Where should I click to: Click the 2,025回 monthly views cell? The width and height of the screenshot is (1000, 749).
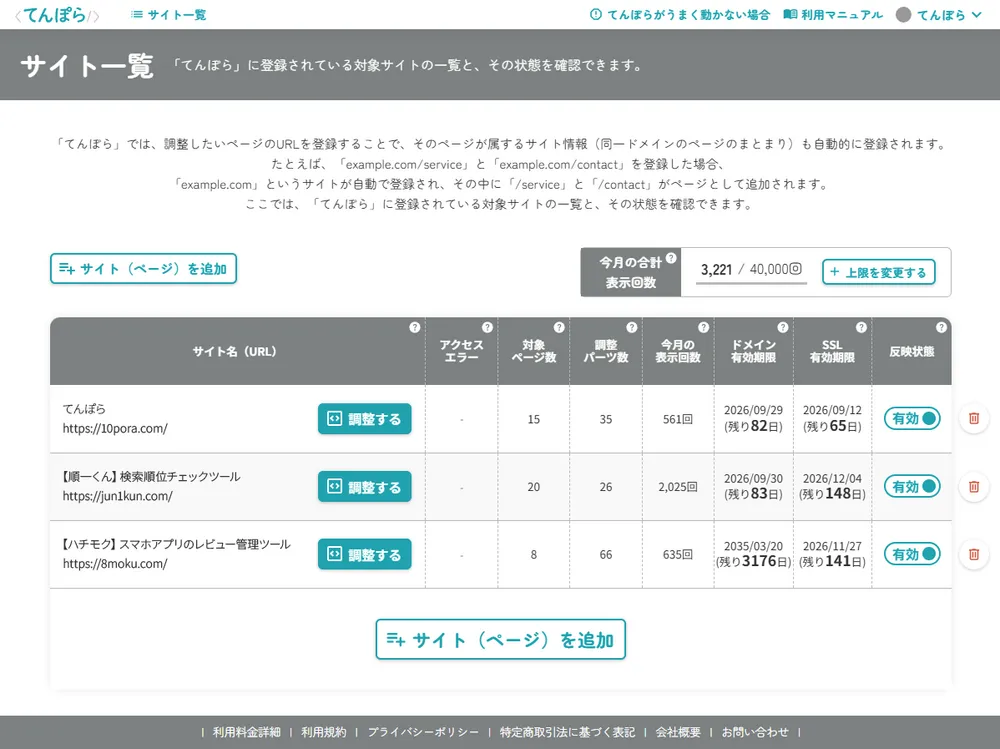[678, 487]
